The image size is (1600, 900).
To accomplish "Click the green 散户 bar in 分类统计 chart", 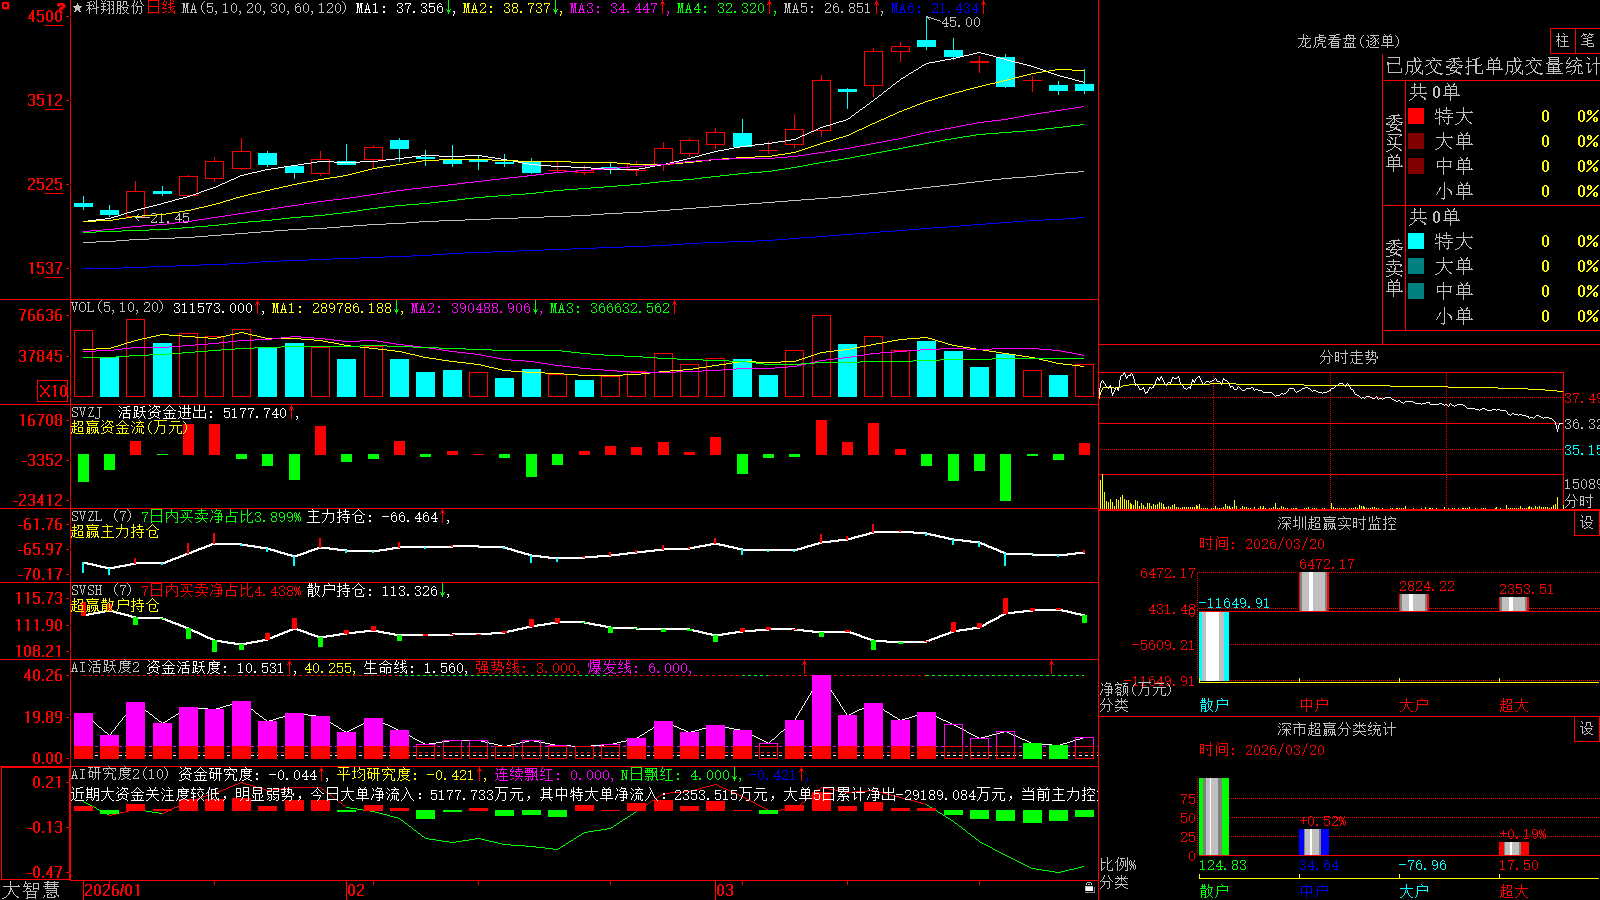I will click(1214, 817).
